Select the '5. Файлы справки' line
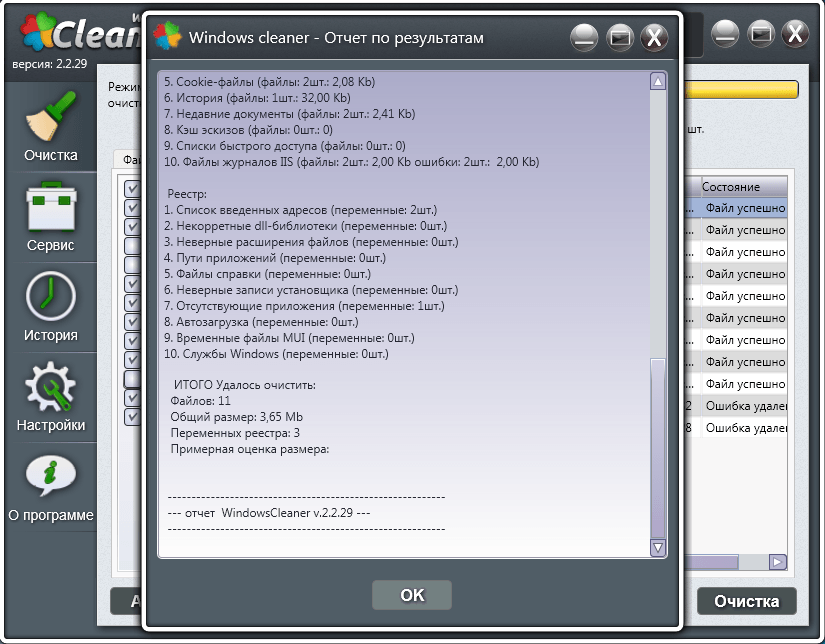Screen dimensions: 825x644 click(267, 274)
